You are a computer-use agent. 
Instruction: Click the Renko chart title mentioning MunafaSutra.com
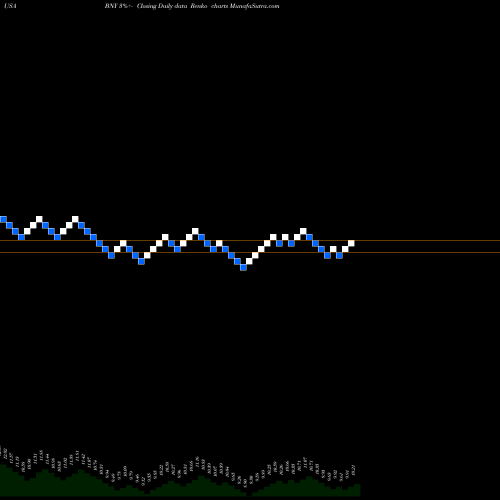pos(192,6)
